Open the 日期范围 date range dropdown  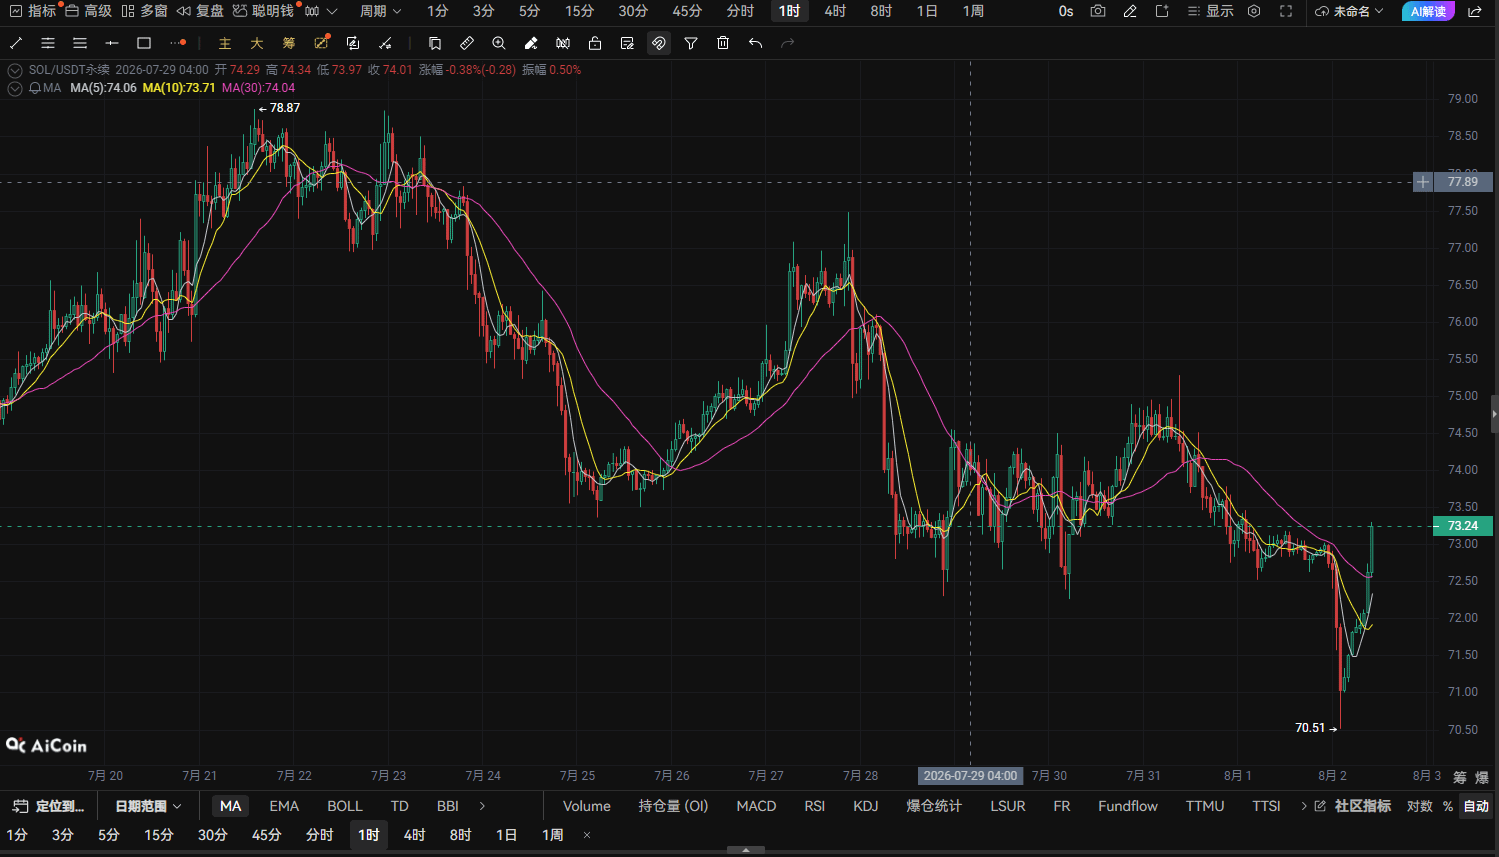click(x=148, y=806)
